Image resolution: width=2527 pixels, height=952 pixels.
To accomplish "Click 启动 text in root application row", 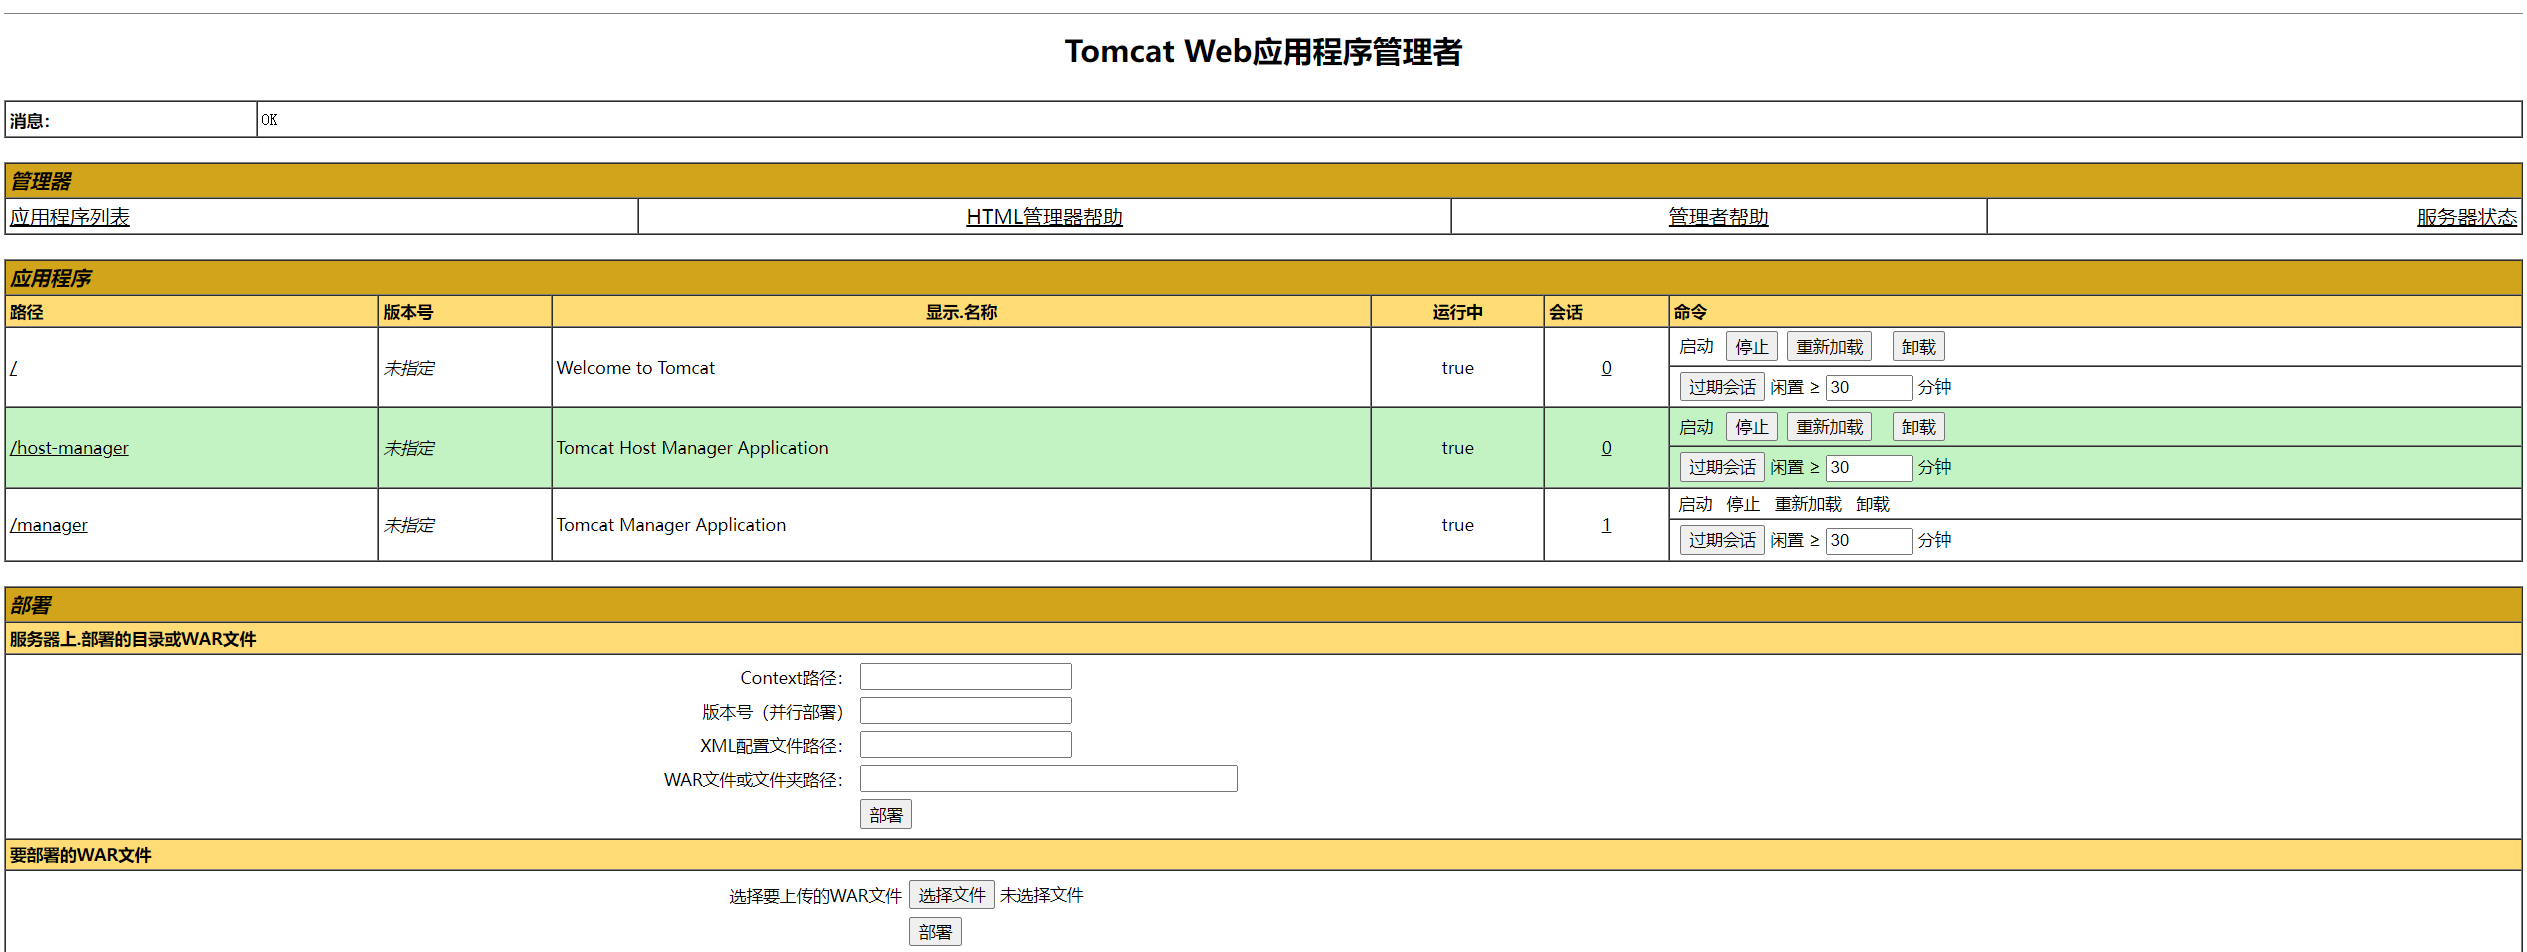I will pyautogui.click(x=1696, y=347).
